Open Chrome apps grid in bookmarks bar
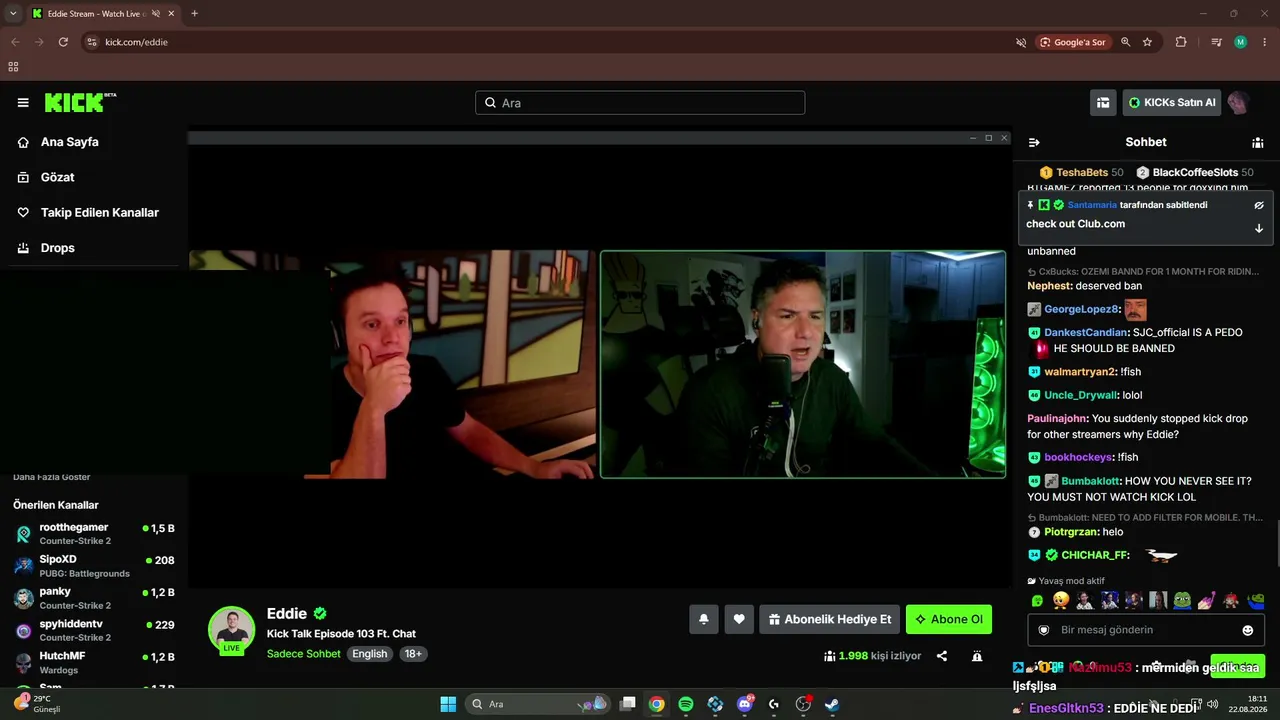 (13, 67)
